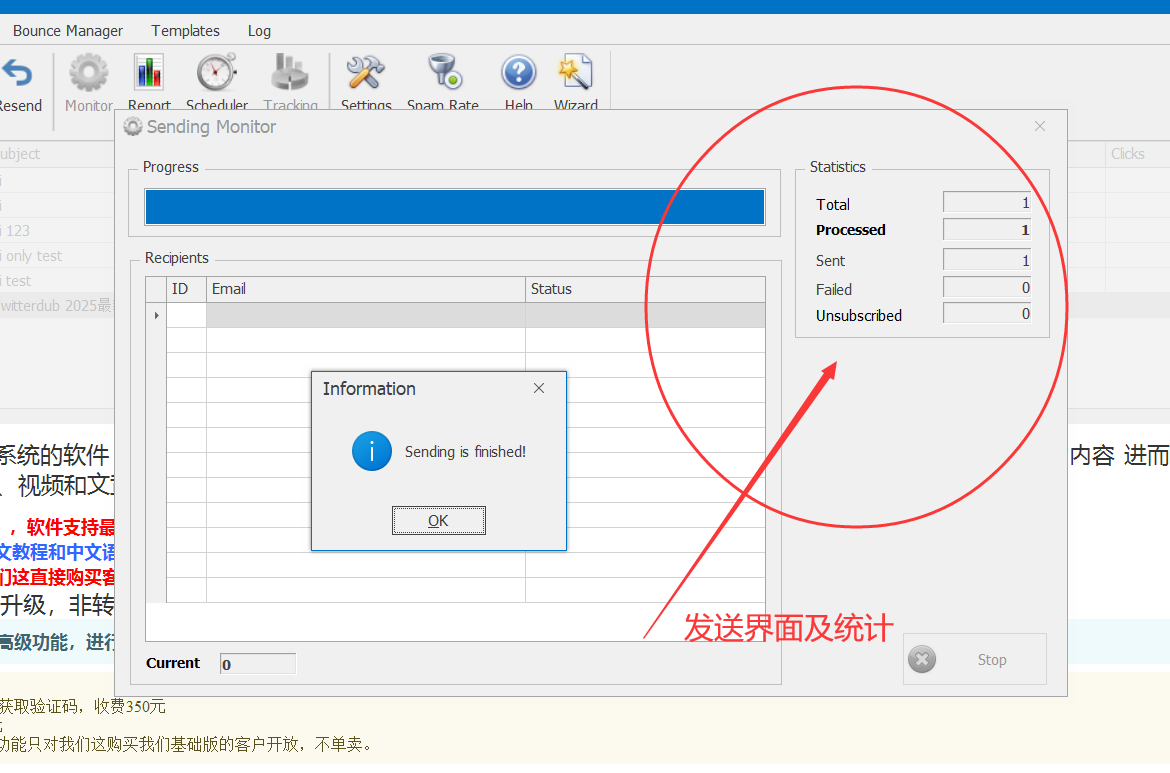The width and height of the screenshot is (1170, 773).
Task: Click the gray stop circle icon
Action: pos(921,659)
